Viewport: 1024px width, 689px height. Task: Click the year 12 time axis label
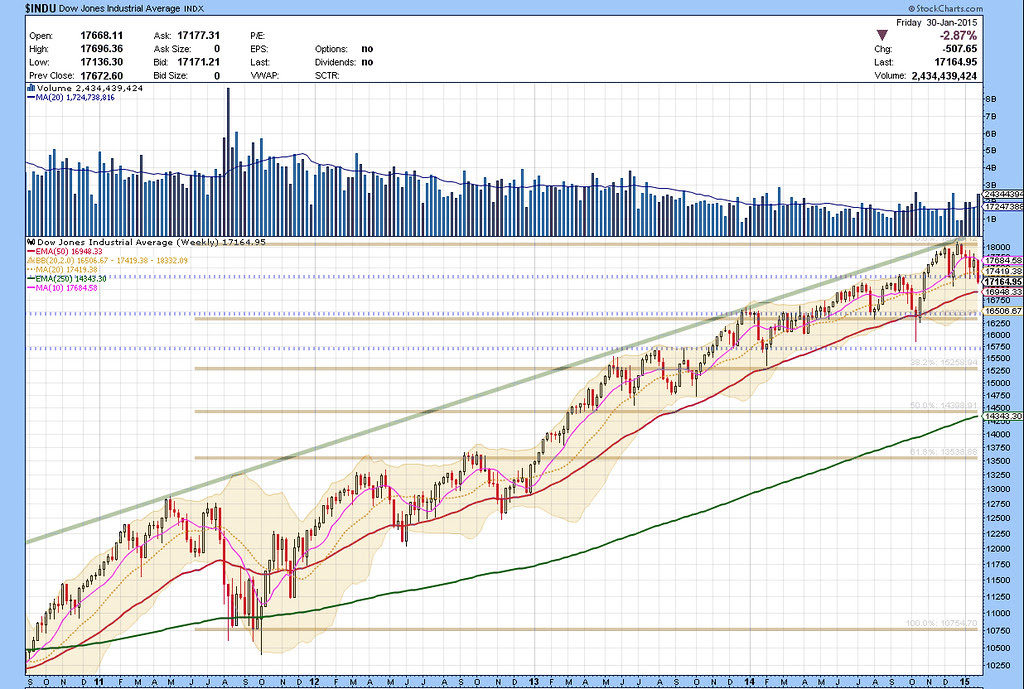(313, 682)
